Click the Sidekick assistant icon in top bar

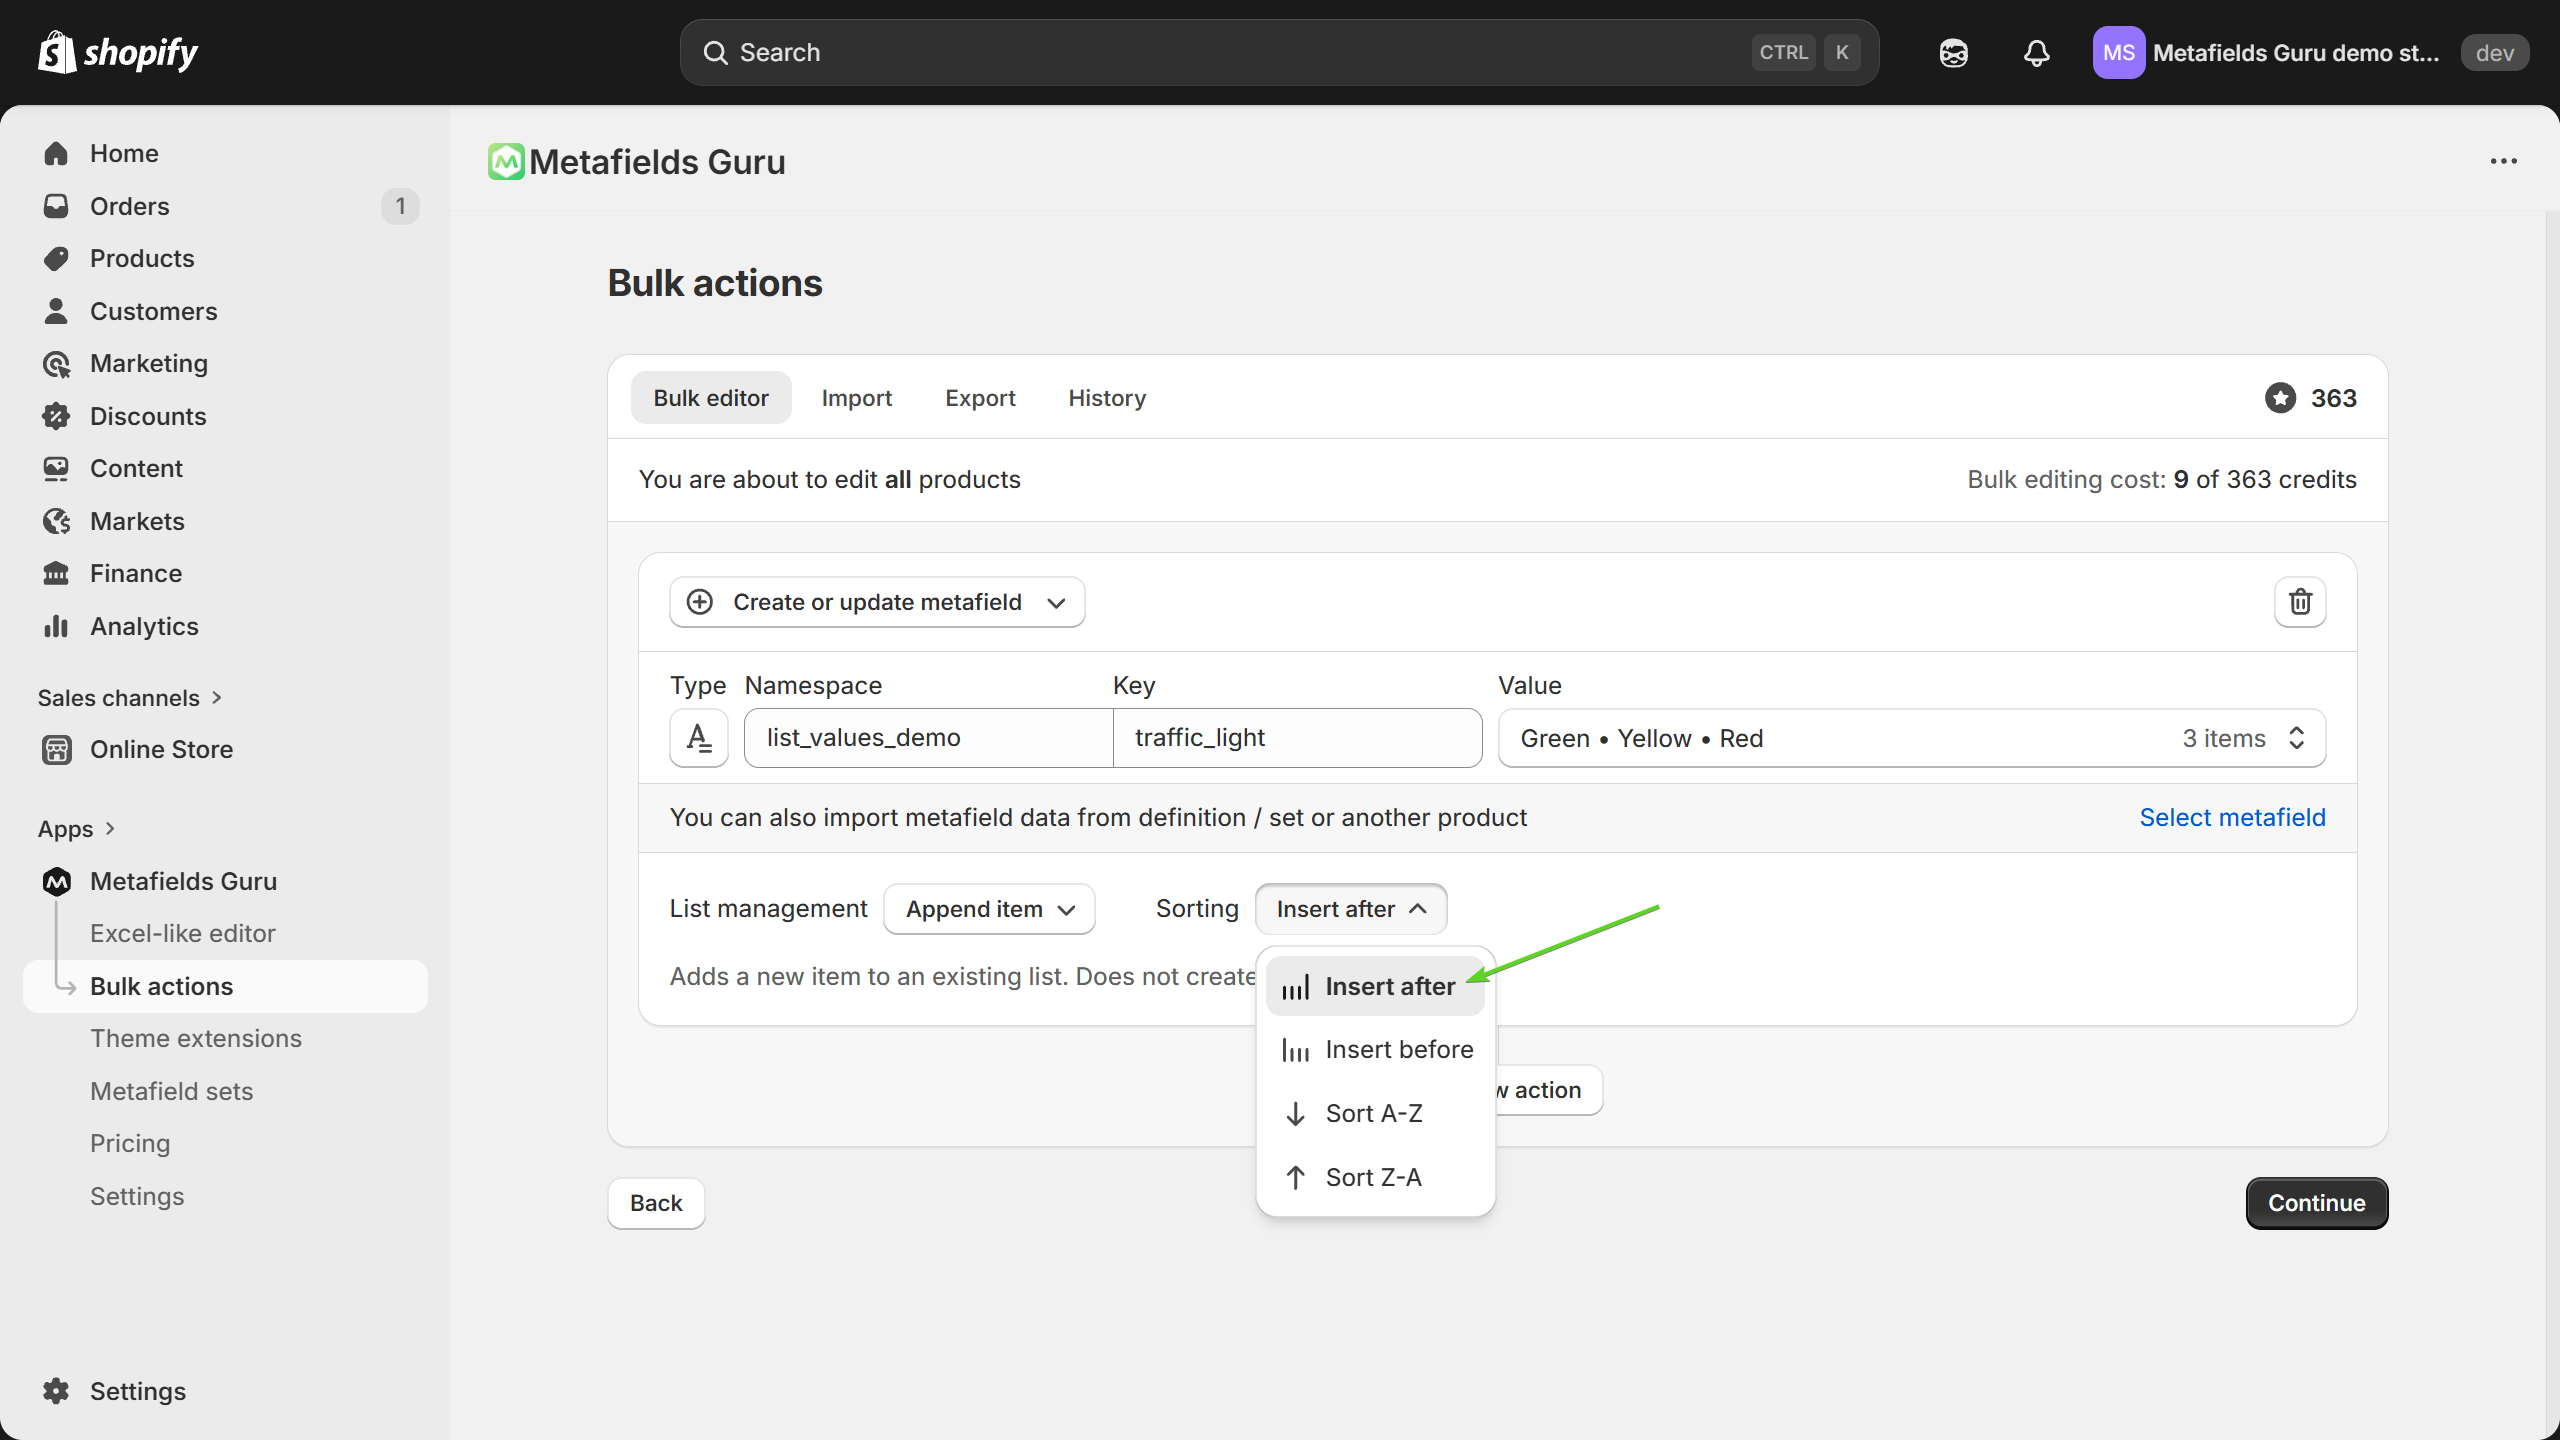1953,53
